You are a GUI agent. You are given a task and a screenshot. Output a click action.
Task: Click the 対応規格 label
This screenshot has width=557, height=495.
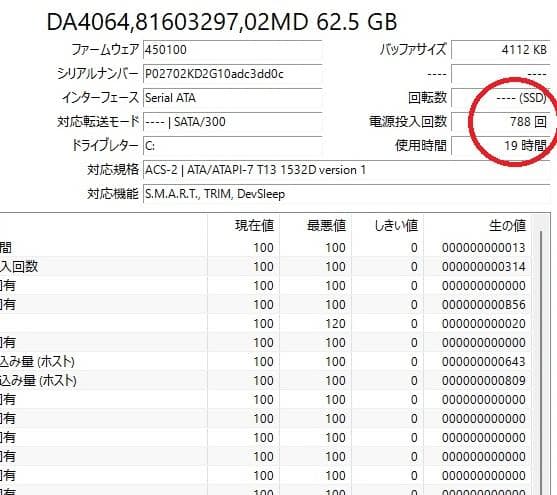pyautogui.click(x=113, y=170)
